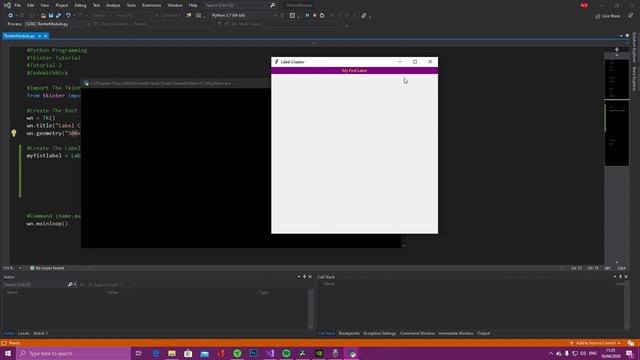
Task: Click the Navigate Backward toolbar icon
Action: [x=11, y=16]
